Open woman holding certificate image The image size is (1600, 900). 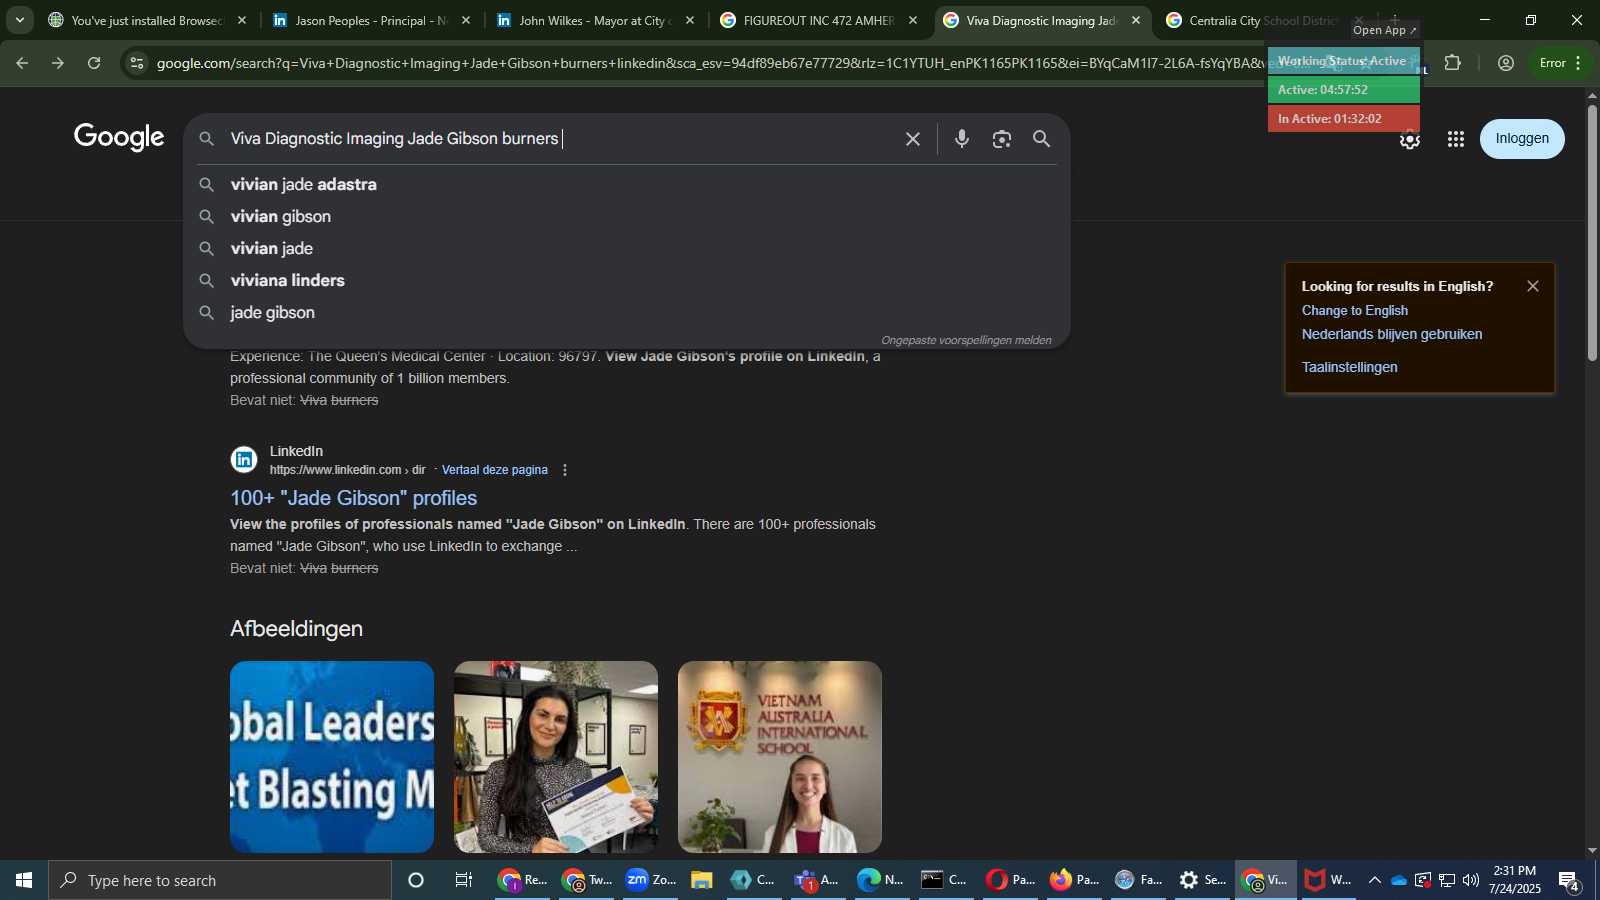(556, 757)
